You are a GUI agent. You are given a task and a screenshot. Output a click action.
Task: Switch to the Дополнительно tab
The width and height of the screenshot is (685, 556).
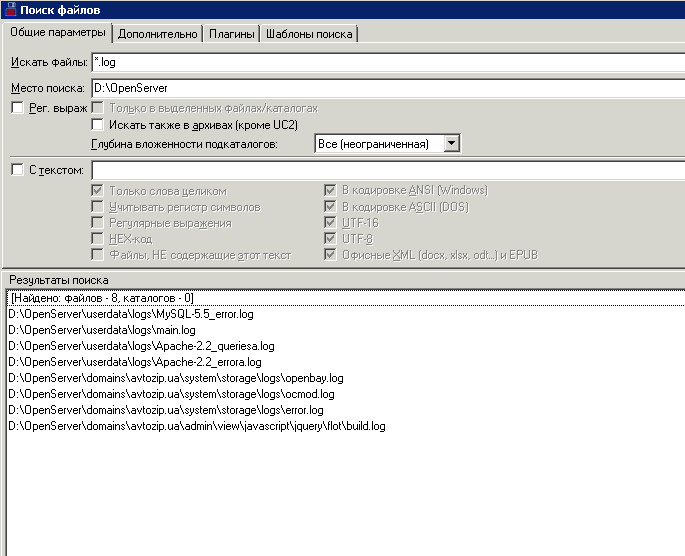[157, 33]
